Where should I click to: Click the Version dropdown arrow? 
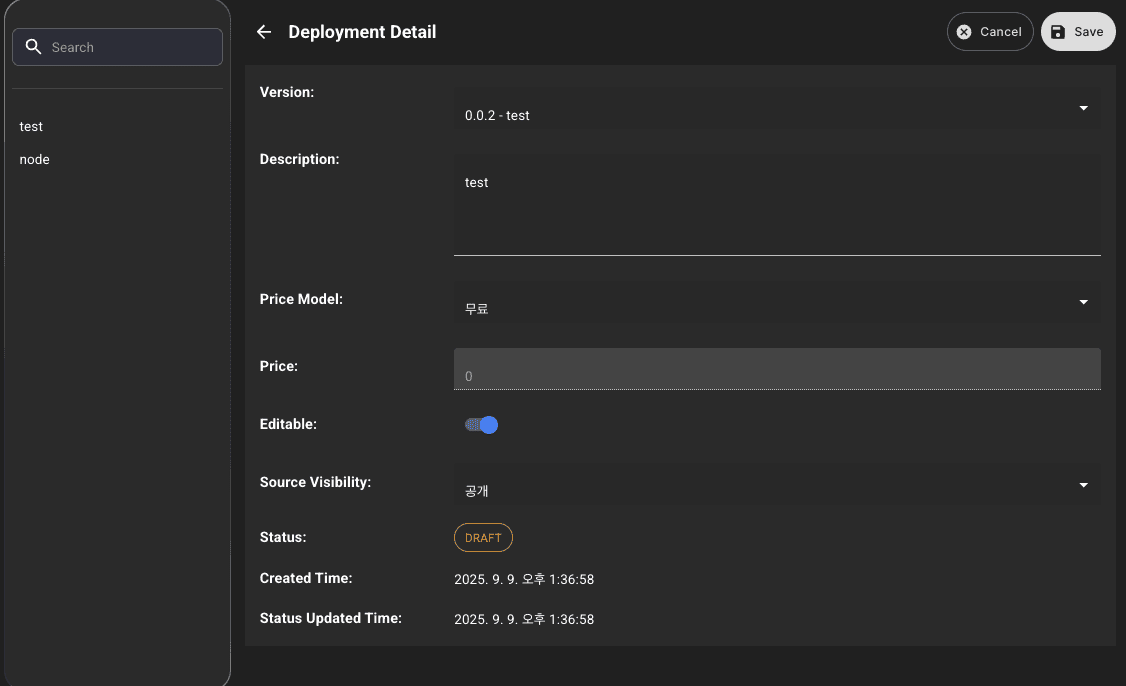1084,108
